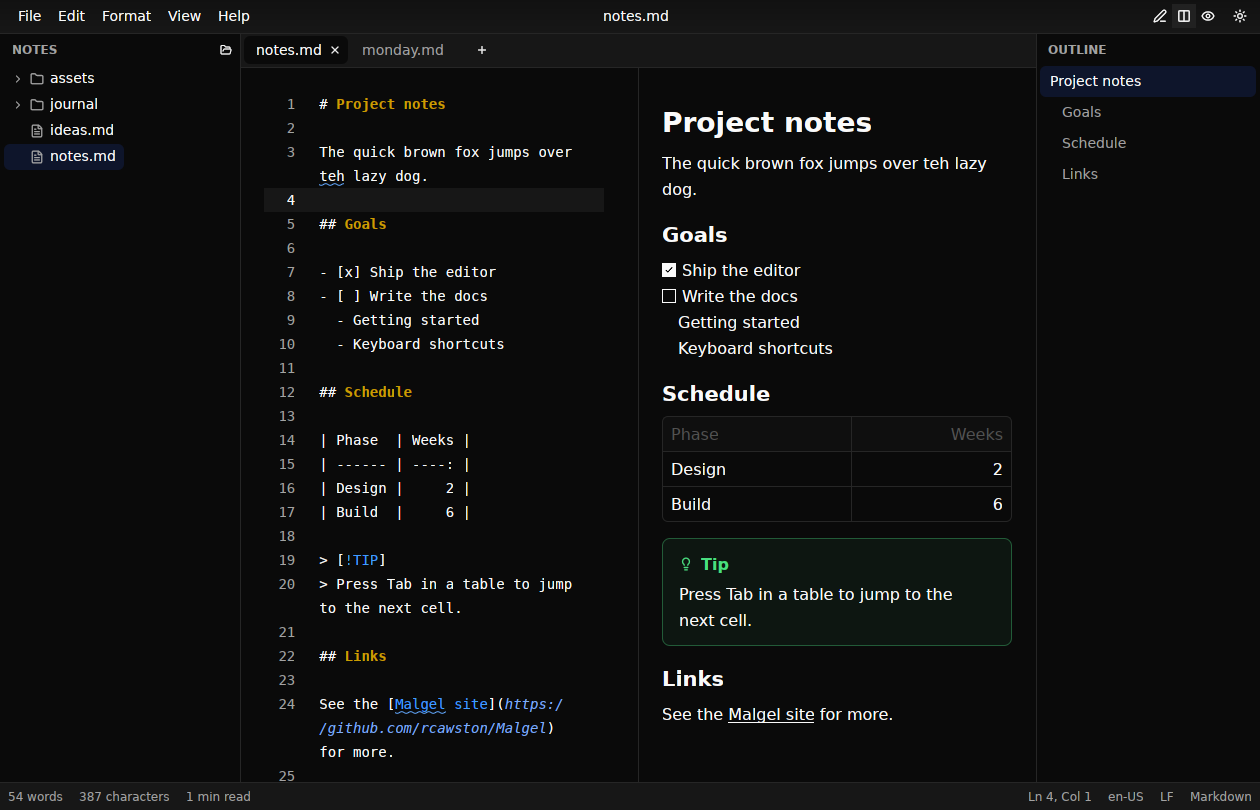The image size is (1260, 810).
Task: Open the Help menu
Action: (234, 16)
